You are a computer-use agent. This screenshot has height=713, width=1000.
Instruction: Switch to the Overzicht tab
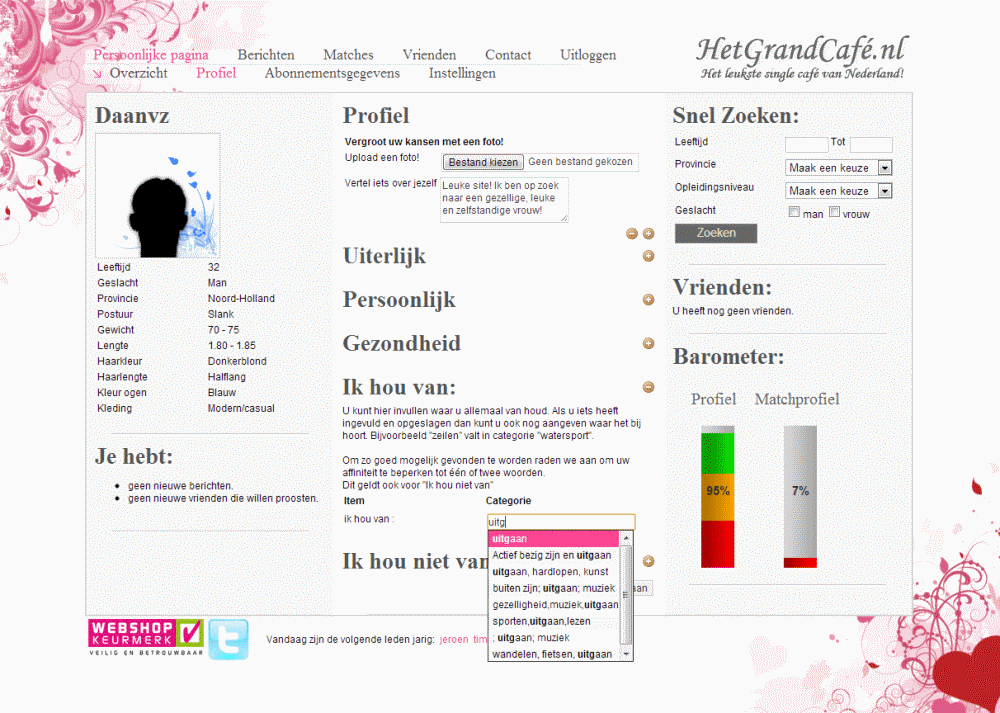[138, 73]
